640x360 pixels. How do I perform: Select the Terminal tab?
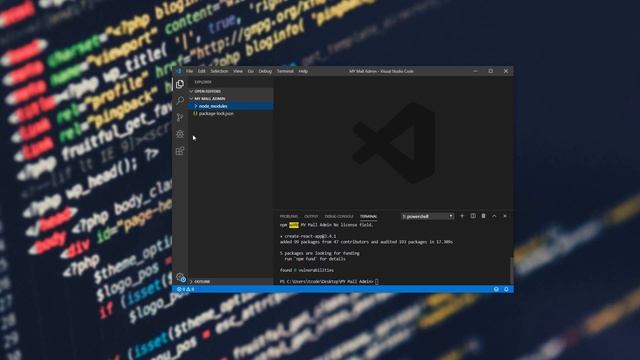tap(369, 216)
